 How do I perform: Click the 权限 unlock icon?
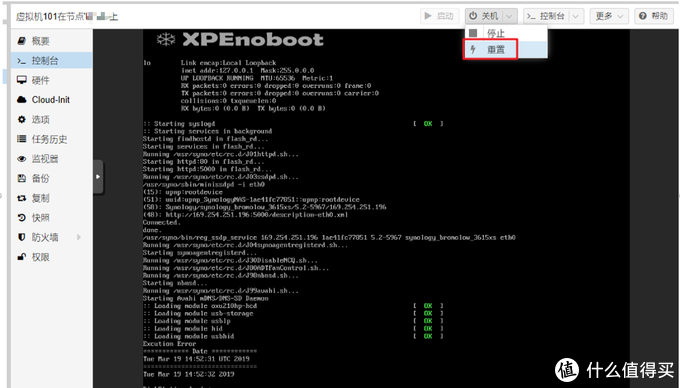[x=21, y=257]
